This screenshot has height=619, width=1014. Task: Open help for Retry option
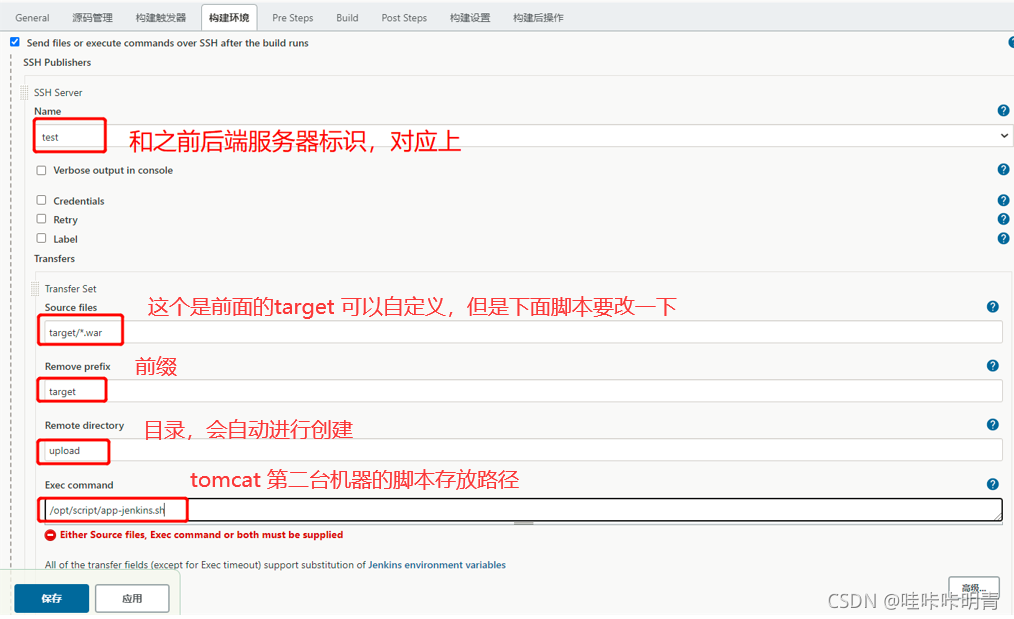click(x=1003, y=219)
